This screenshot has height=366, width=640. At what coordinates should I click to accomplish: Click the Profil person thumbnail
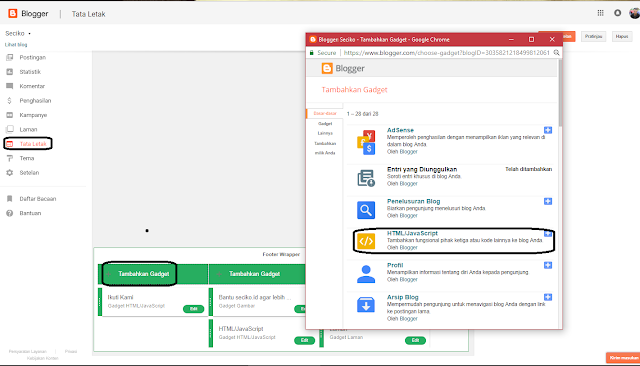[x=366, y=274]
